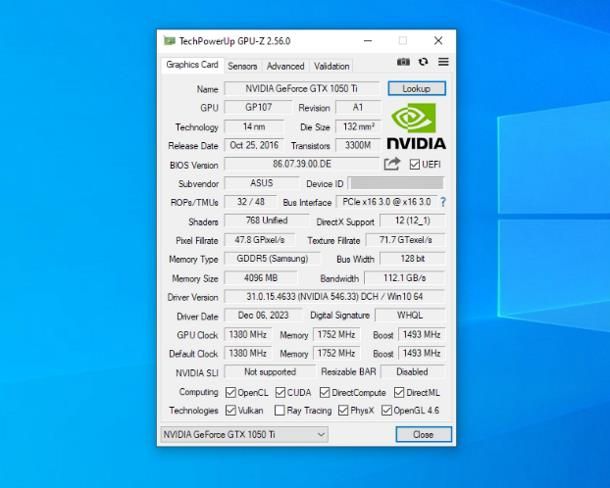Switch to the Graphics Card tab
610x488 pixels.
pos(192,65)
